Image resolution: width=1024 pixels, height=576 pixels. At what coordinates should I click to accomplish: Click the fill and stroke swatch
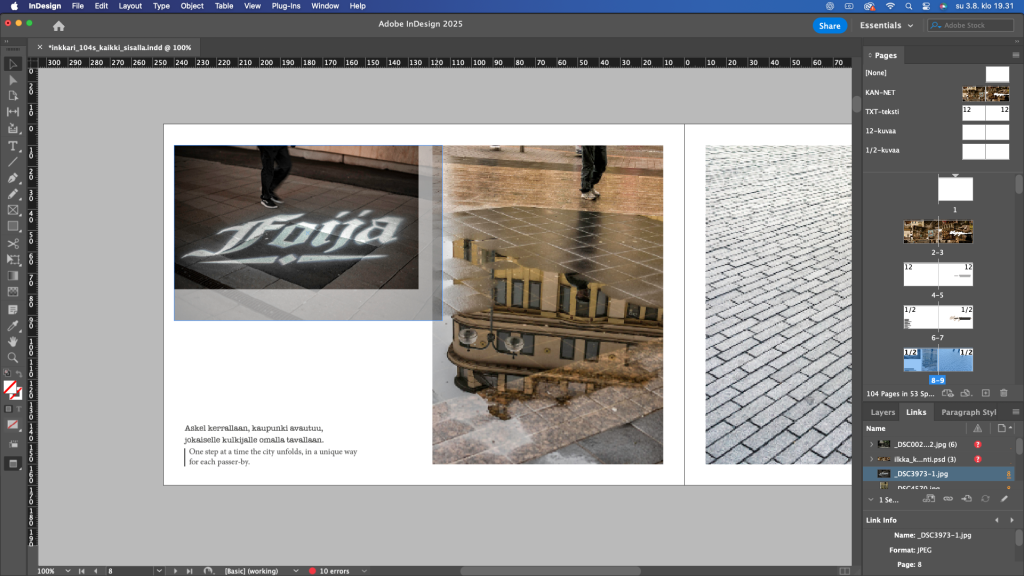pyautogui.click(x=12, y=389)
